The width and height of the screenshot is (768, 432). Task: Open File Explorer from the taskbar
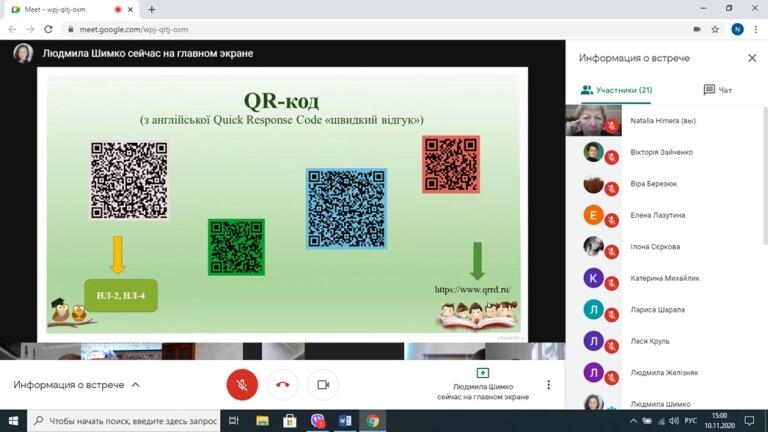coord(262,421)
